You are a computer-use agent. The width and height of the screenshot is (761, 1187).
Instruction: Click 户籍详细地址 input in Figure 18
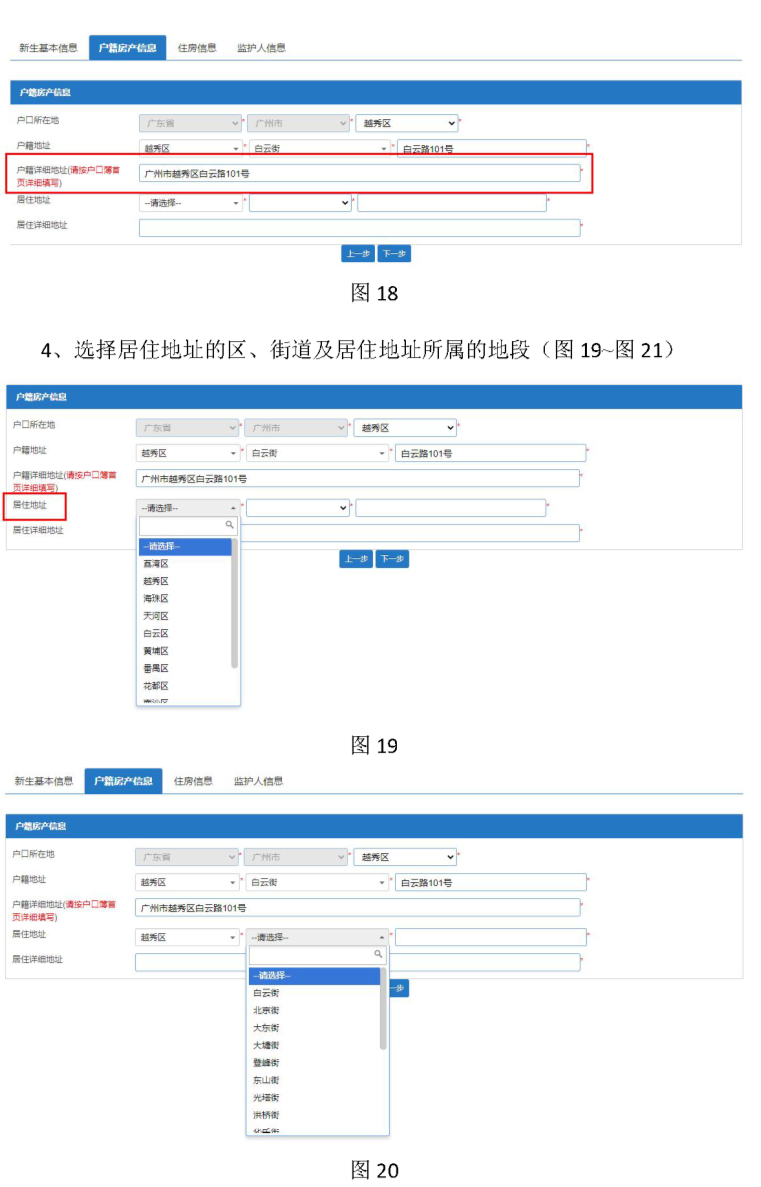coord(360,173)
